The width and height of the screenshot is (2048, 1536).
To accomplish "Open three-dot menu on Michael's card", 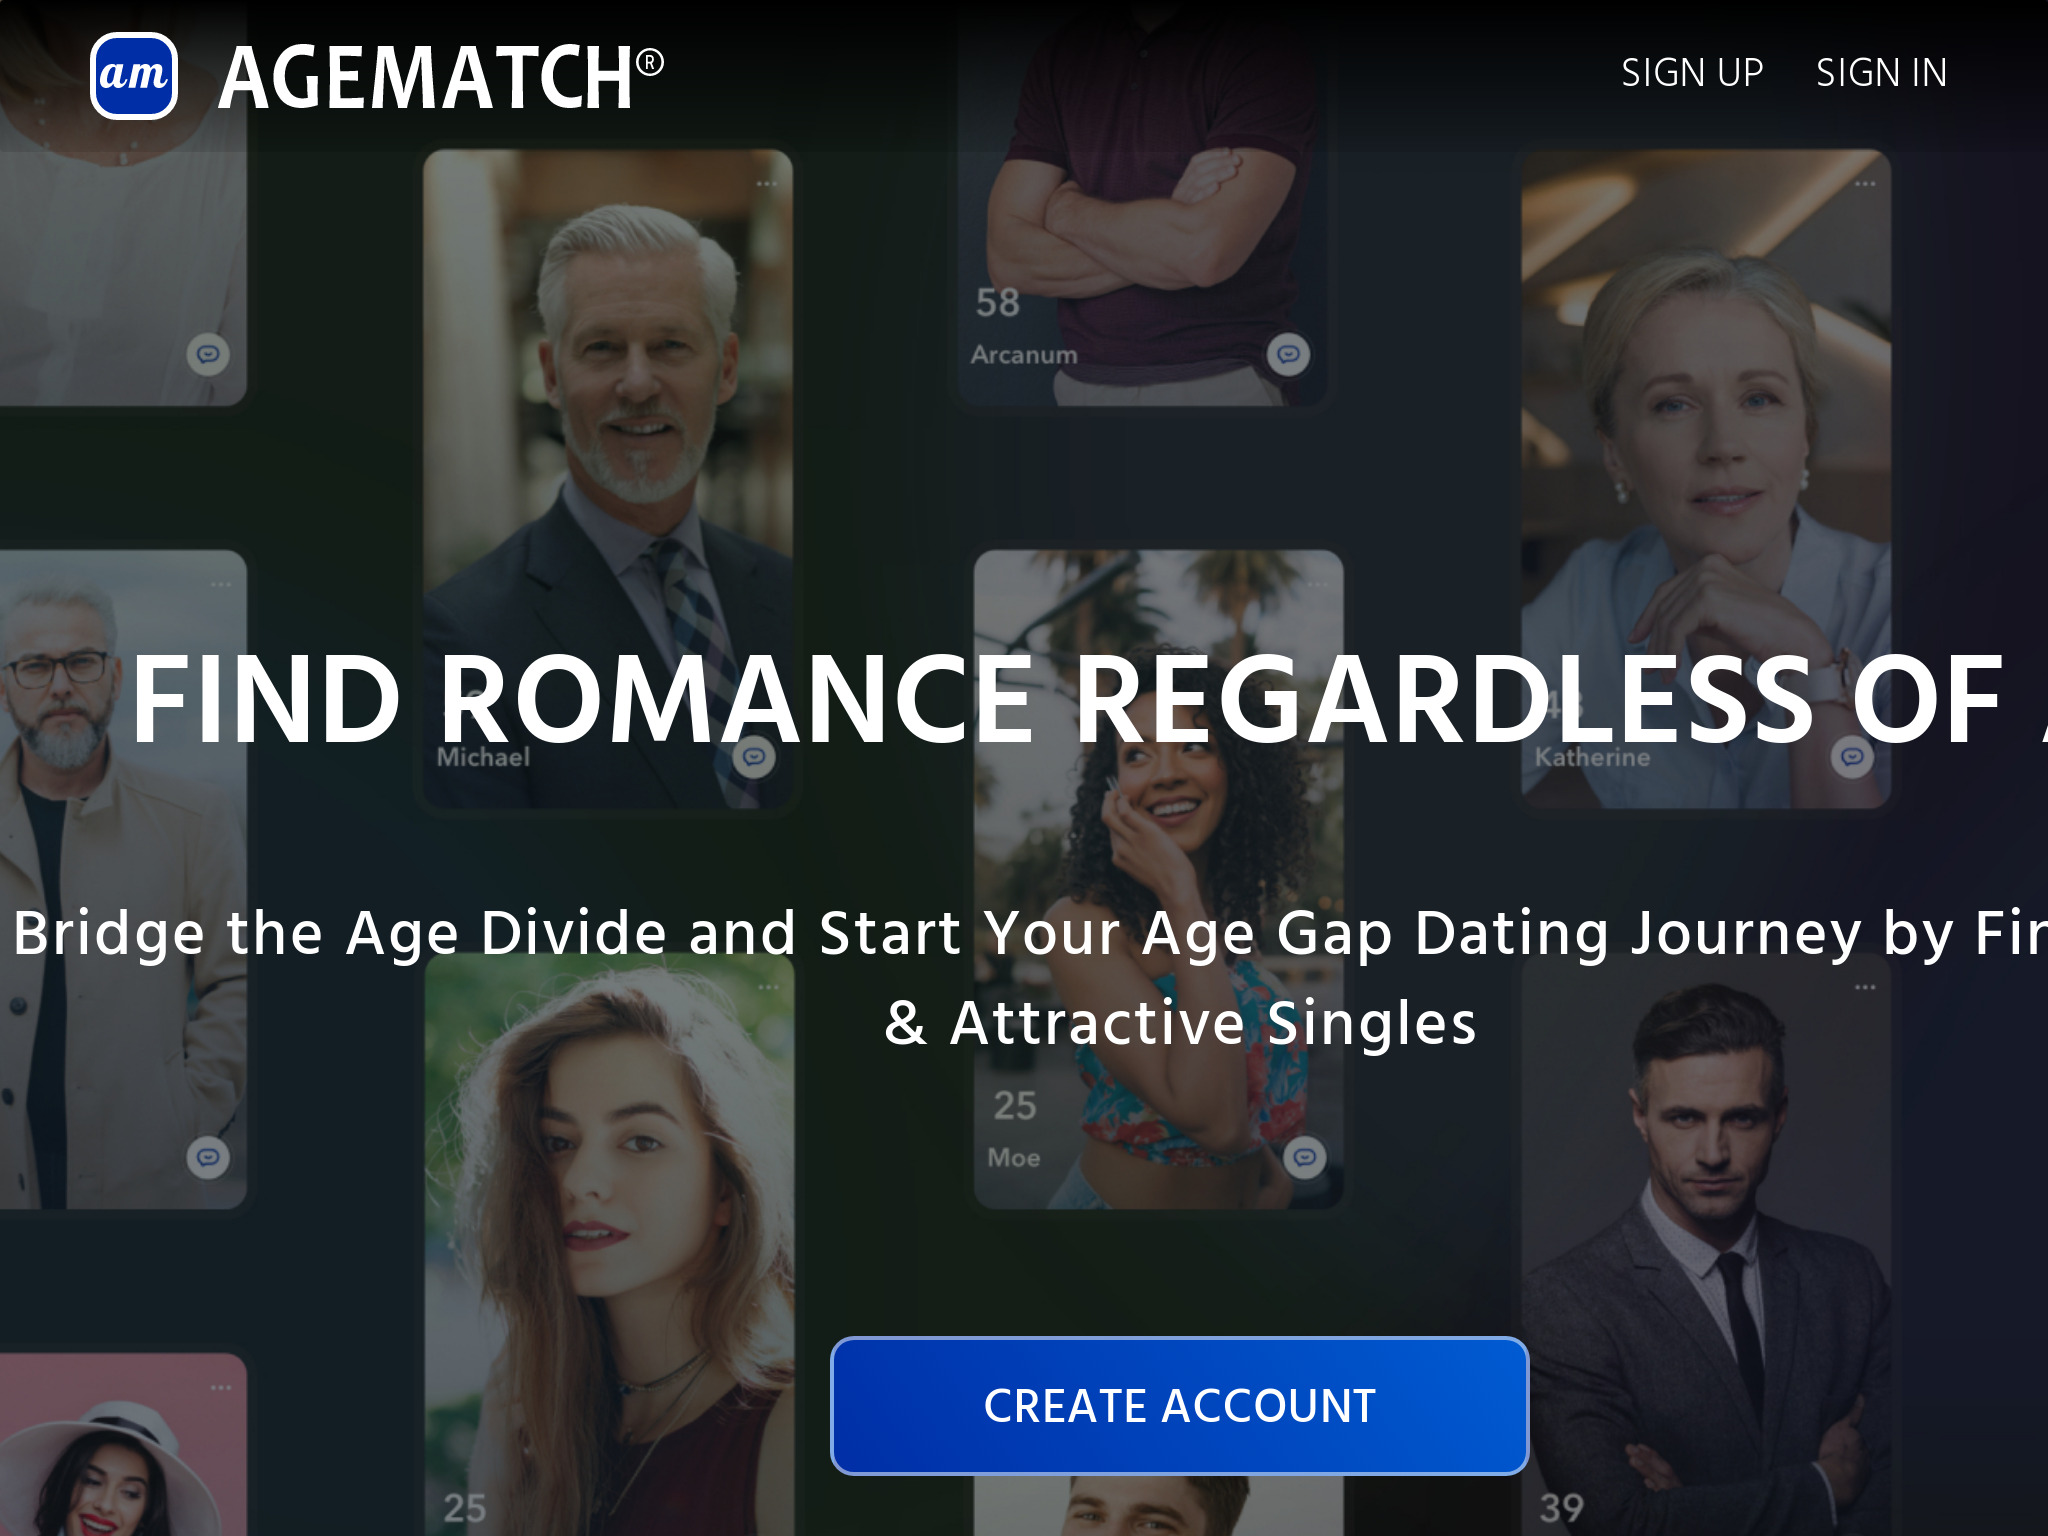I will point(767,184).
